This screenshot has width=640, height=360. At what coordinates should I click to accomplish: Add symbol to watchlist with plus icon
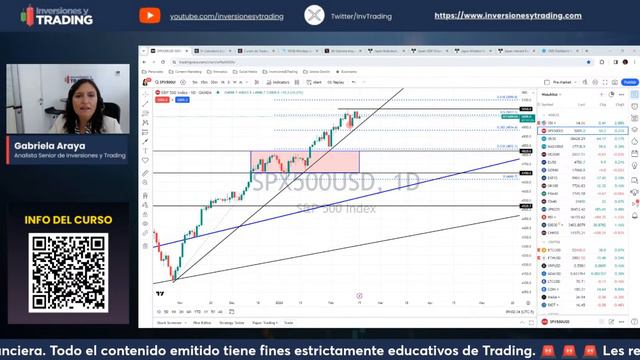coord(601,94)
